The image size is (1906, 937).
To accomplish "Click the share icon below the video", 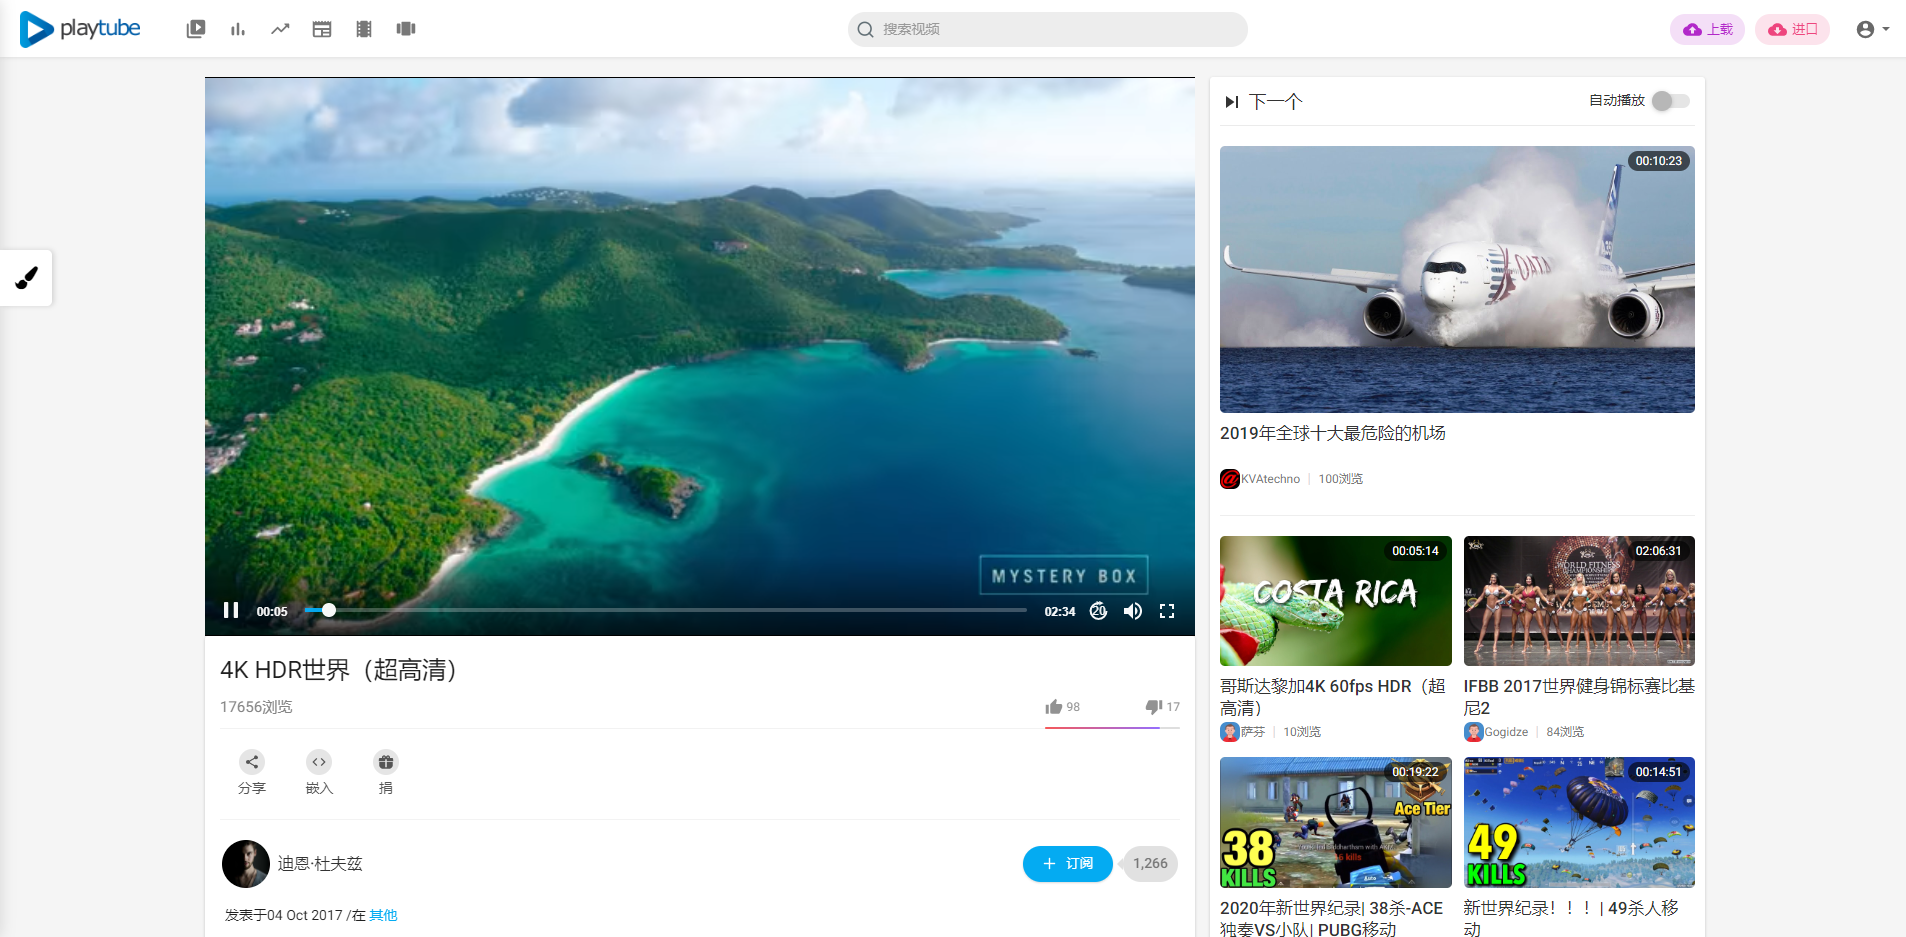I will [x=252, y=761].
